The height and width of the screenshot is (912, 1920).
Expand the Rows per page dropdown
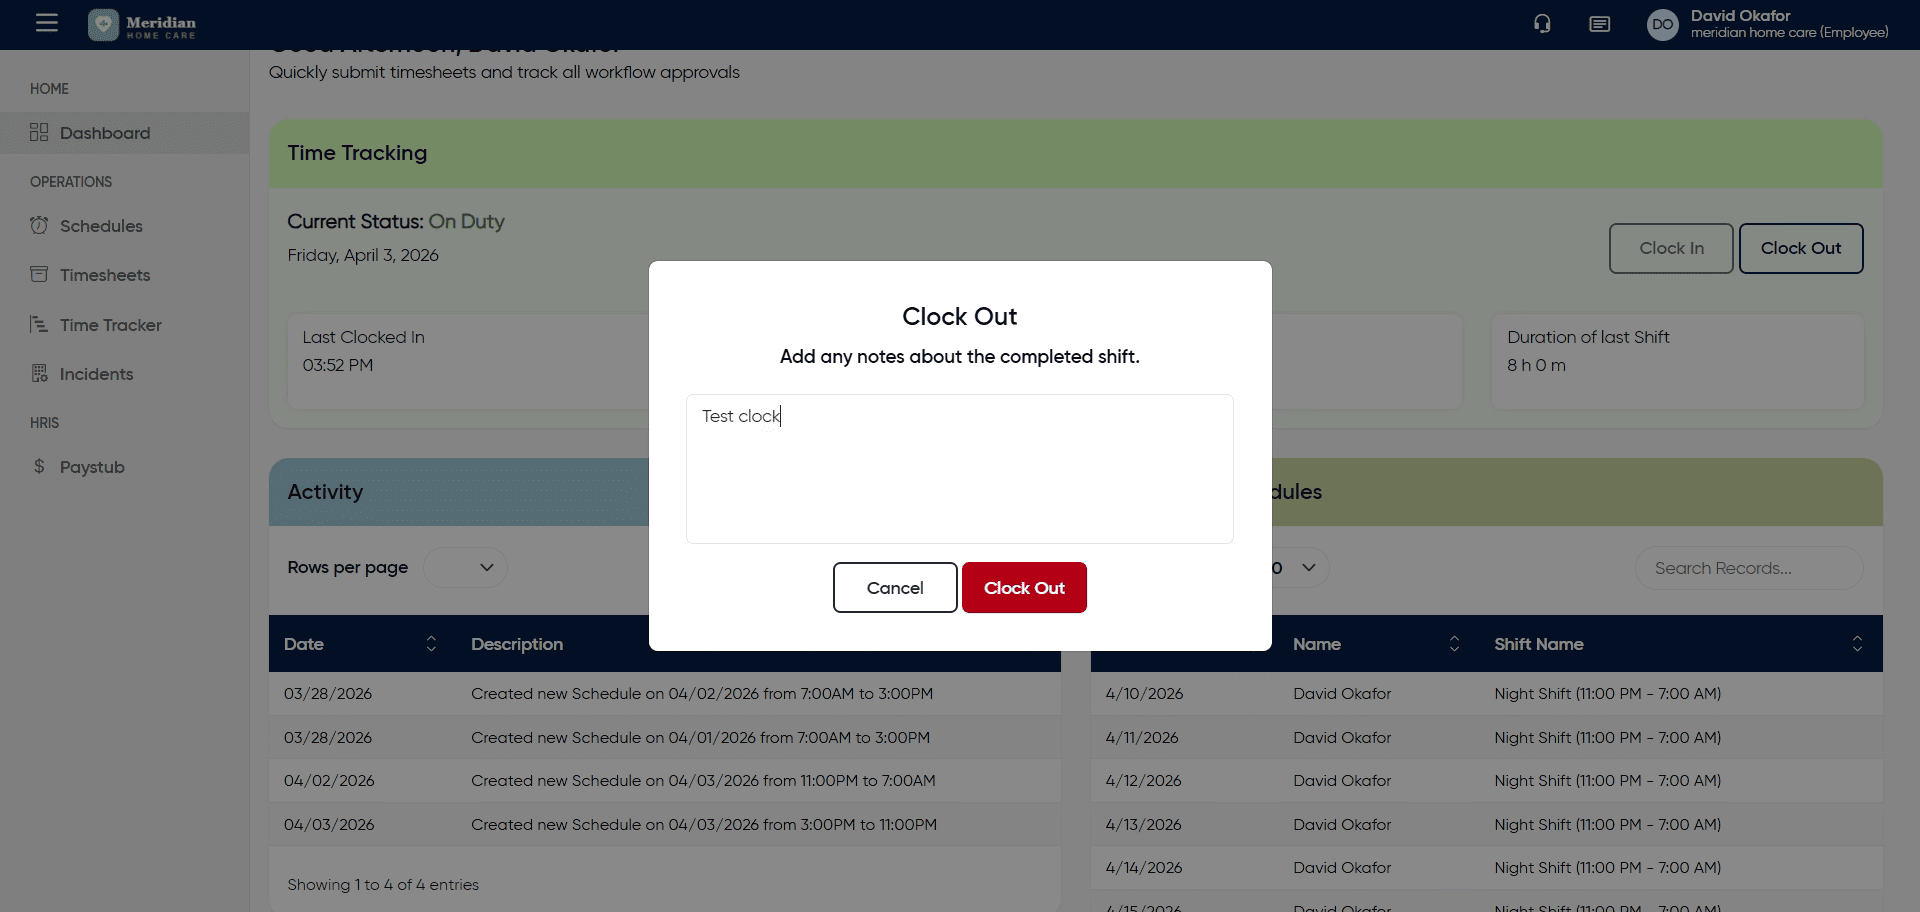(465, 568)
